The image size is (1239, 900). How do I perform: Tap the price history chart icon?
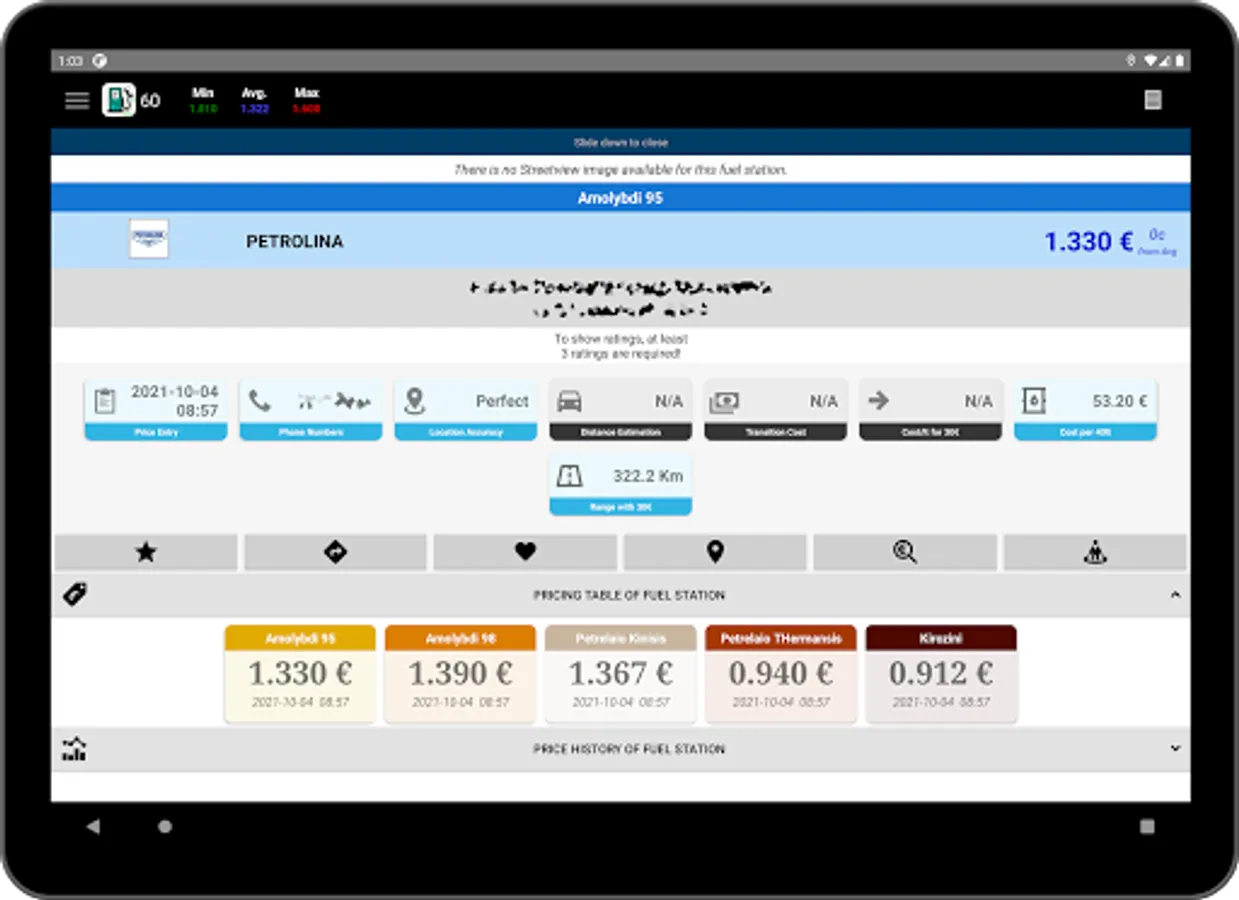pos(74,749)
